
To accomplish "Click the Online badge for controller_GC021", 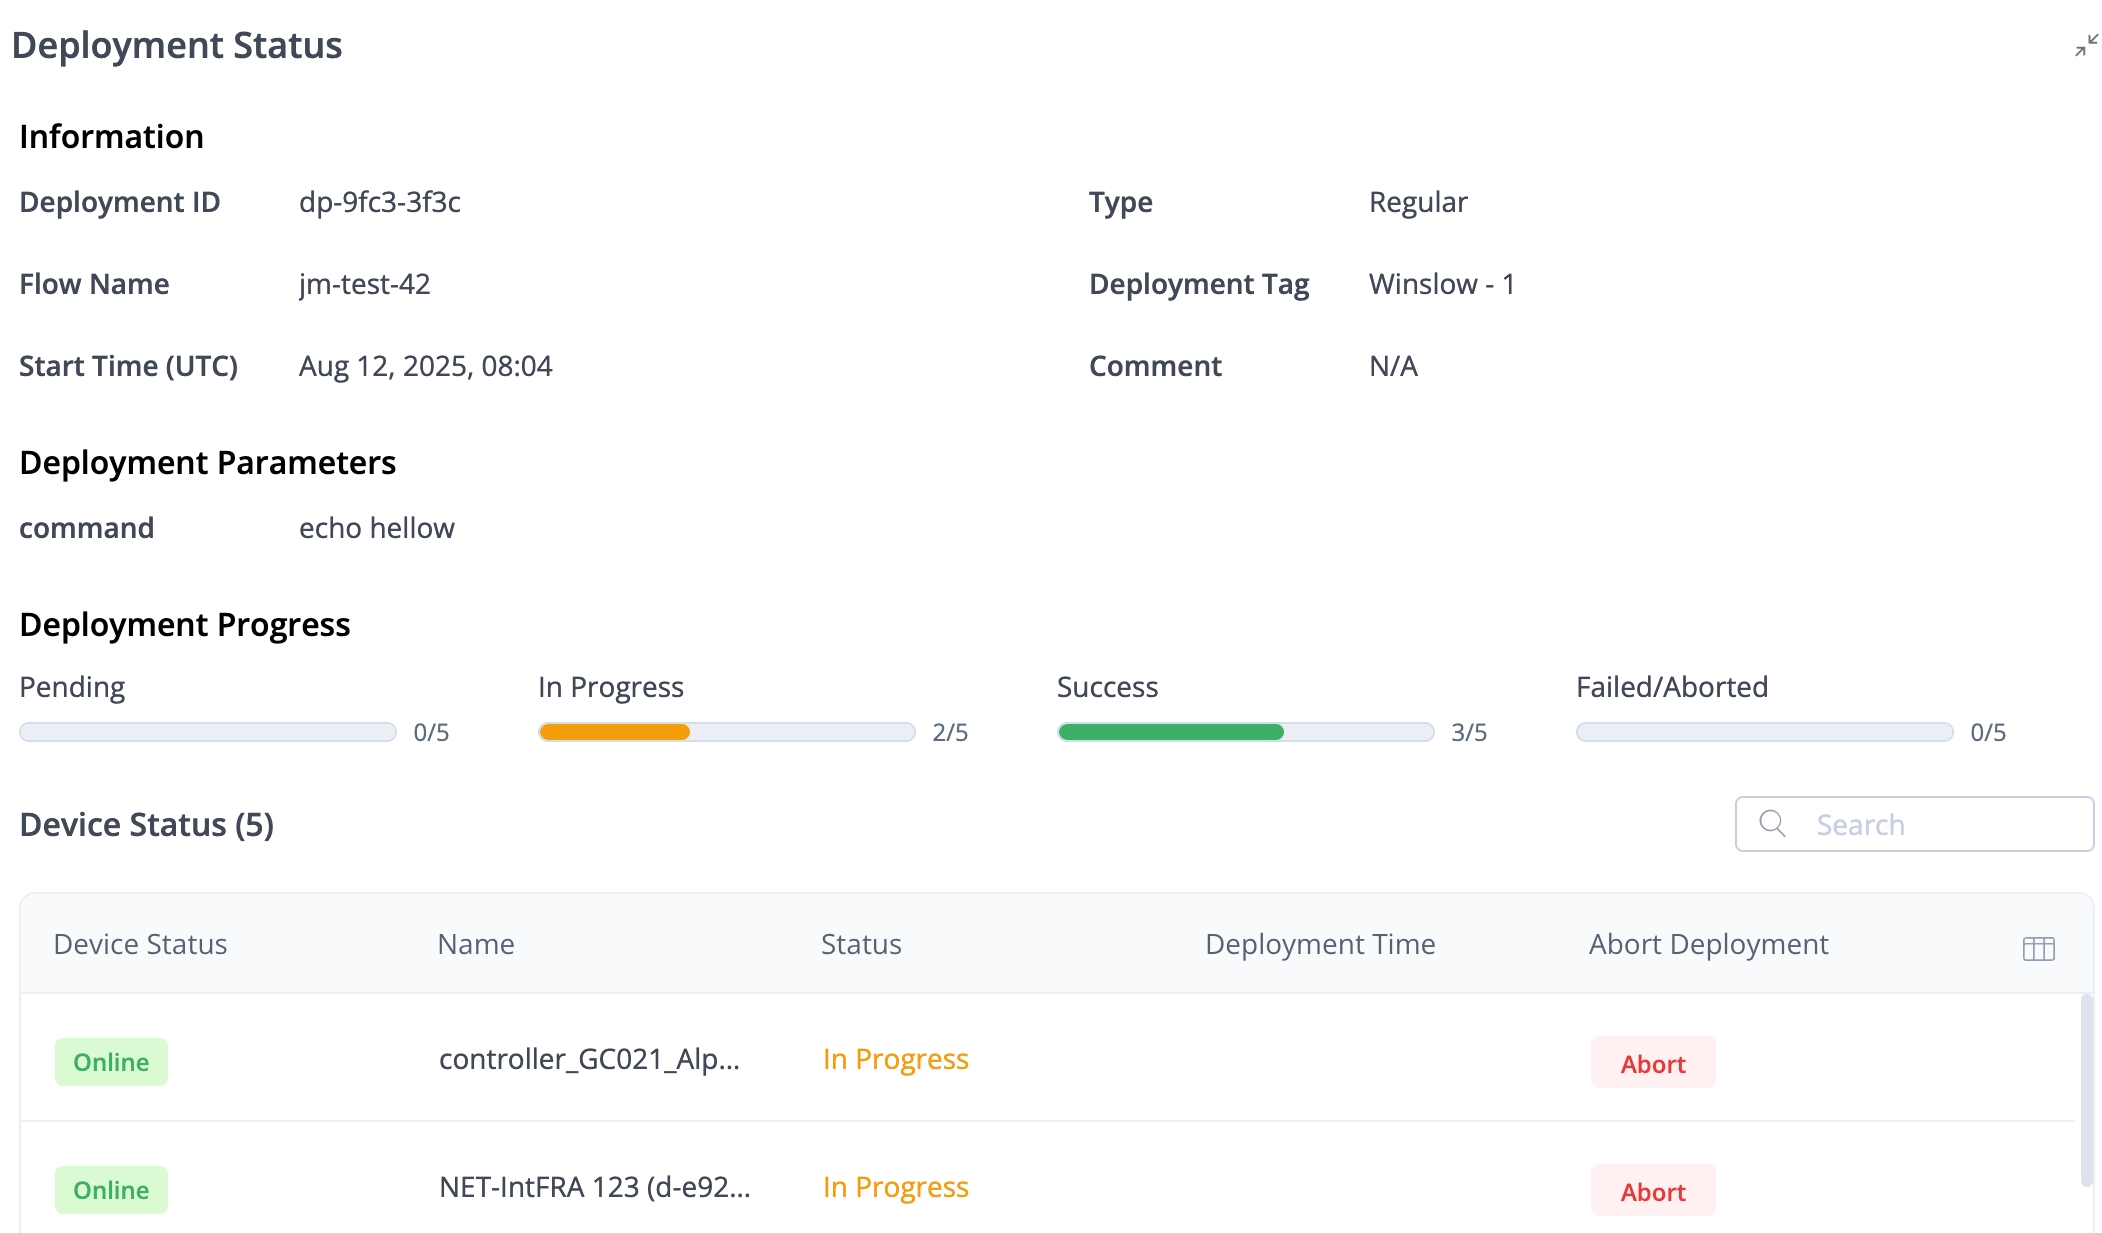I will pos(111,1062).
